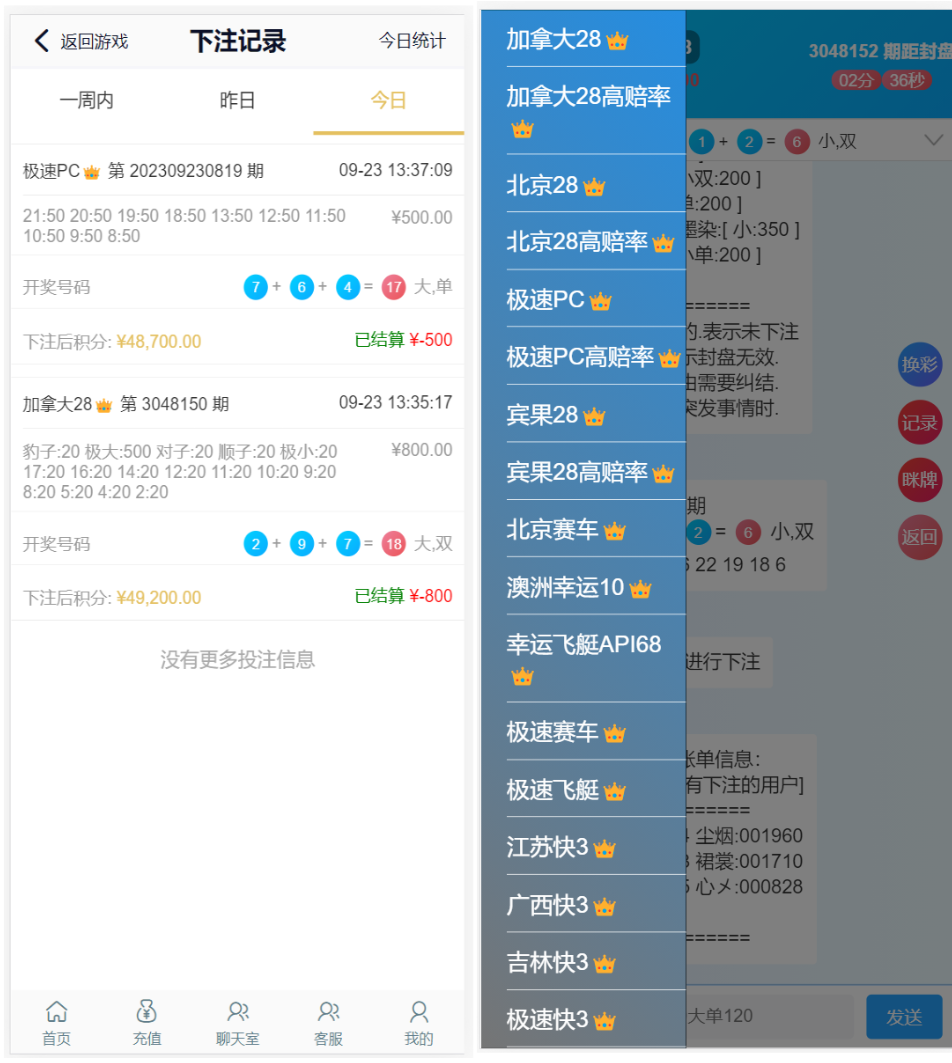
Task: Switch to the 一周内 tab
Action: coord(87,100)
